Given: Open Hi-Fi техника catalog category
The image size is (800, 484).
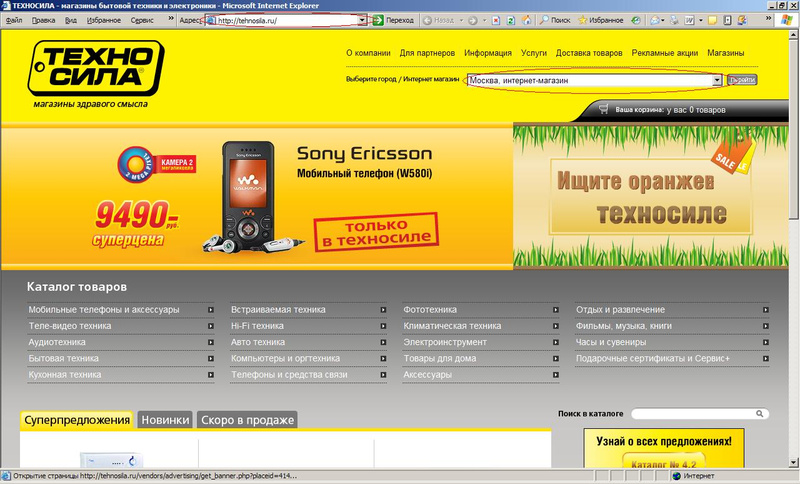Looking at the screenshot, I should (257, 326).
